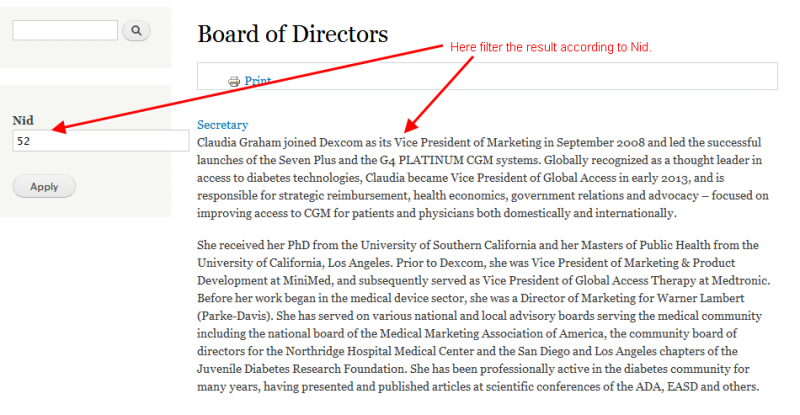Select the Board of Directors heading
This screenshot has width=800, height=415.
293,34
